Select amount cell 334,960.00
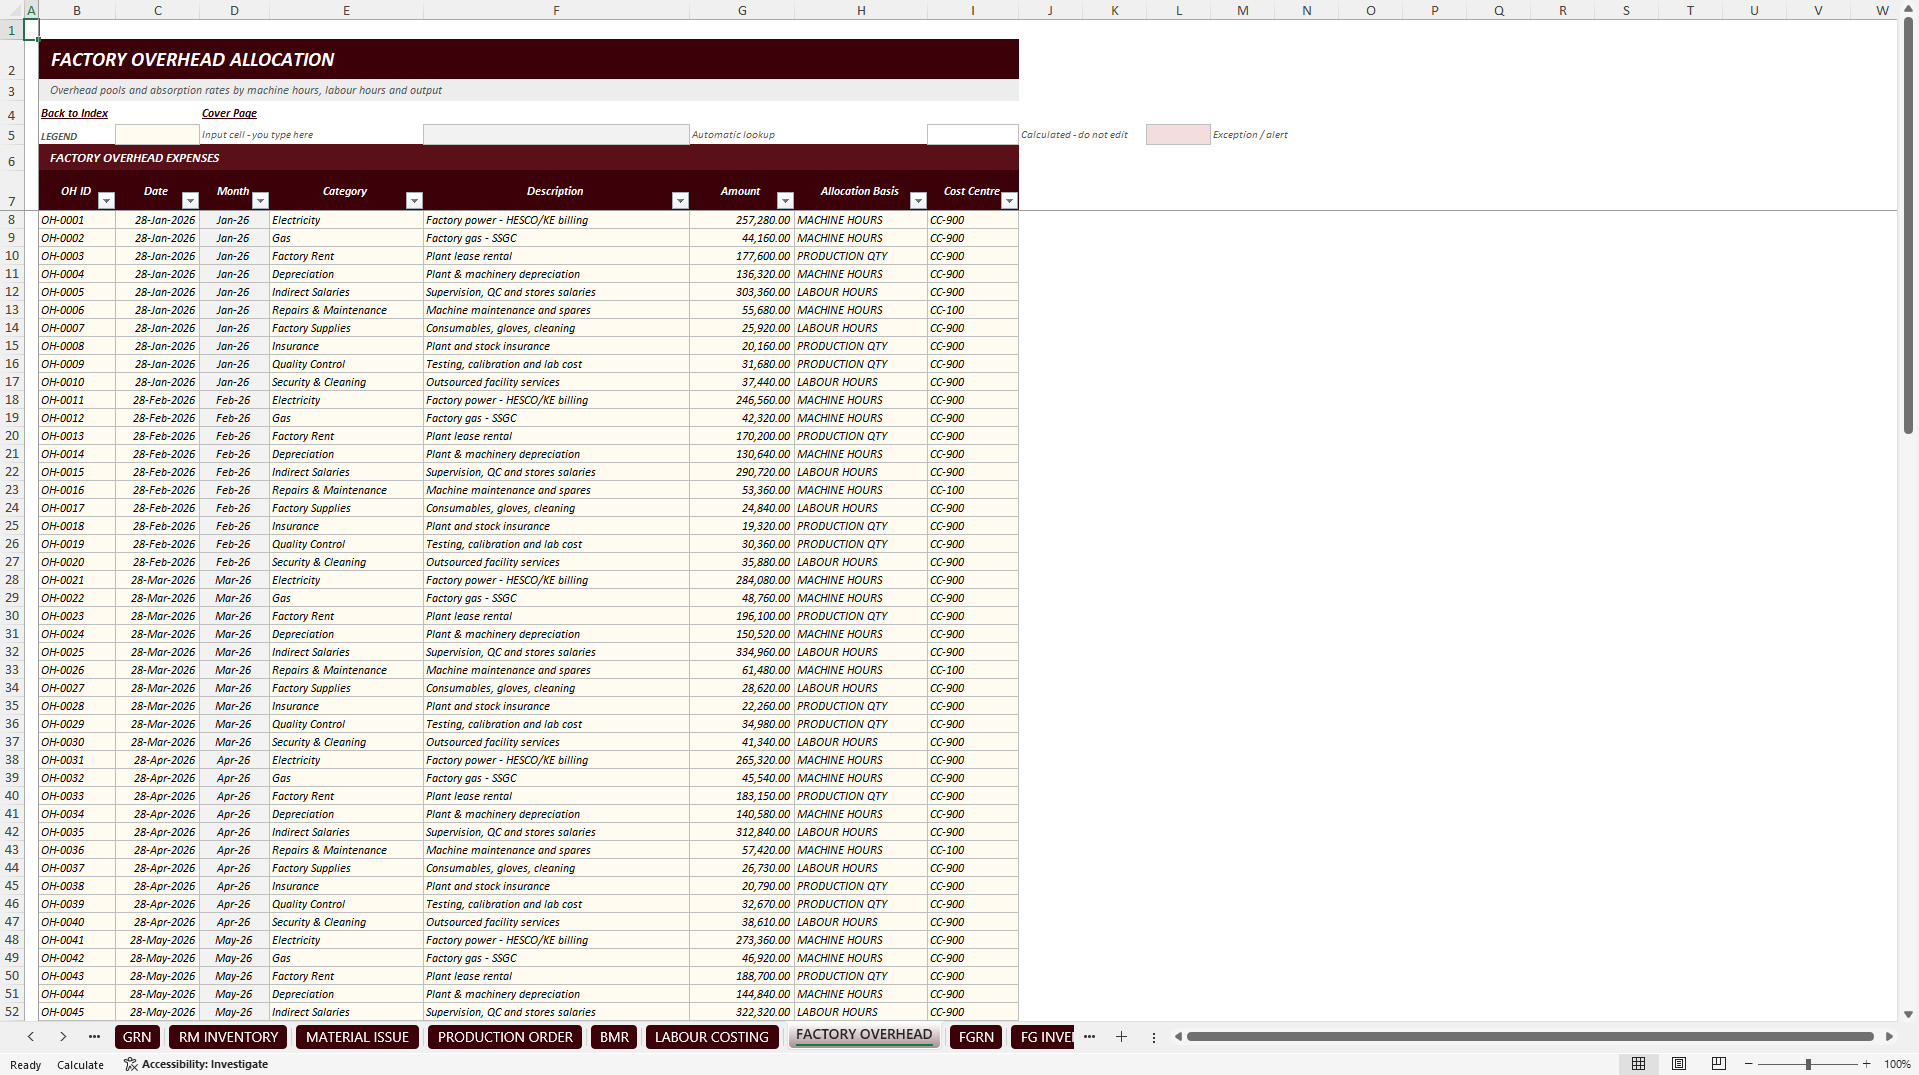This screenshot has width=1919, height=1075. 742,652
